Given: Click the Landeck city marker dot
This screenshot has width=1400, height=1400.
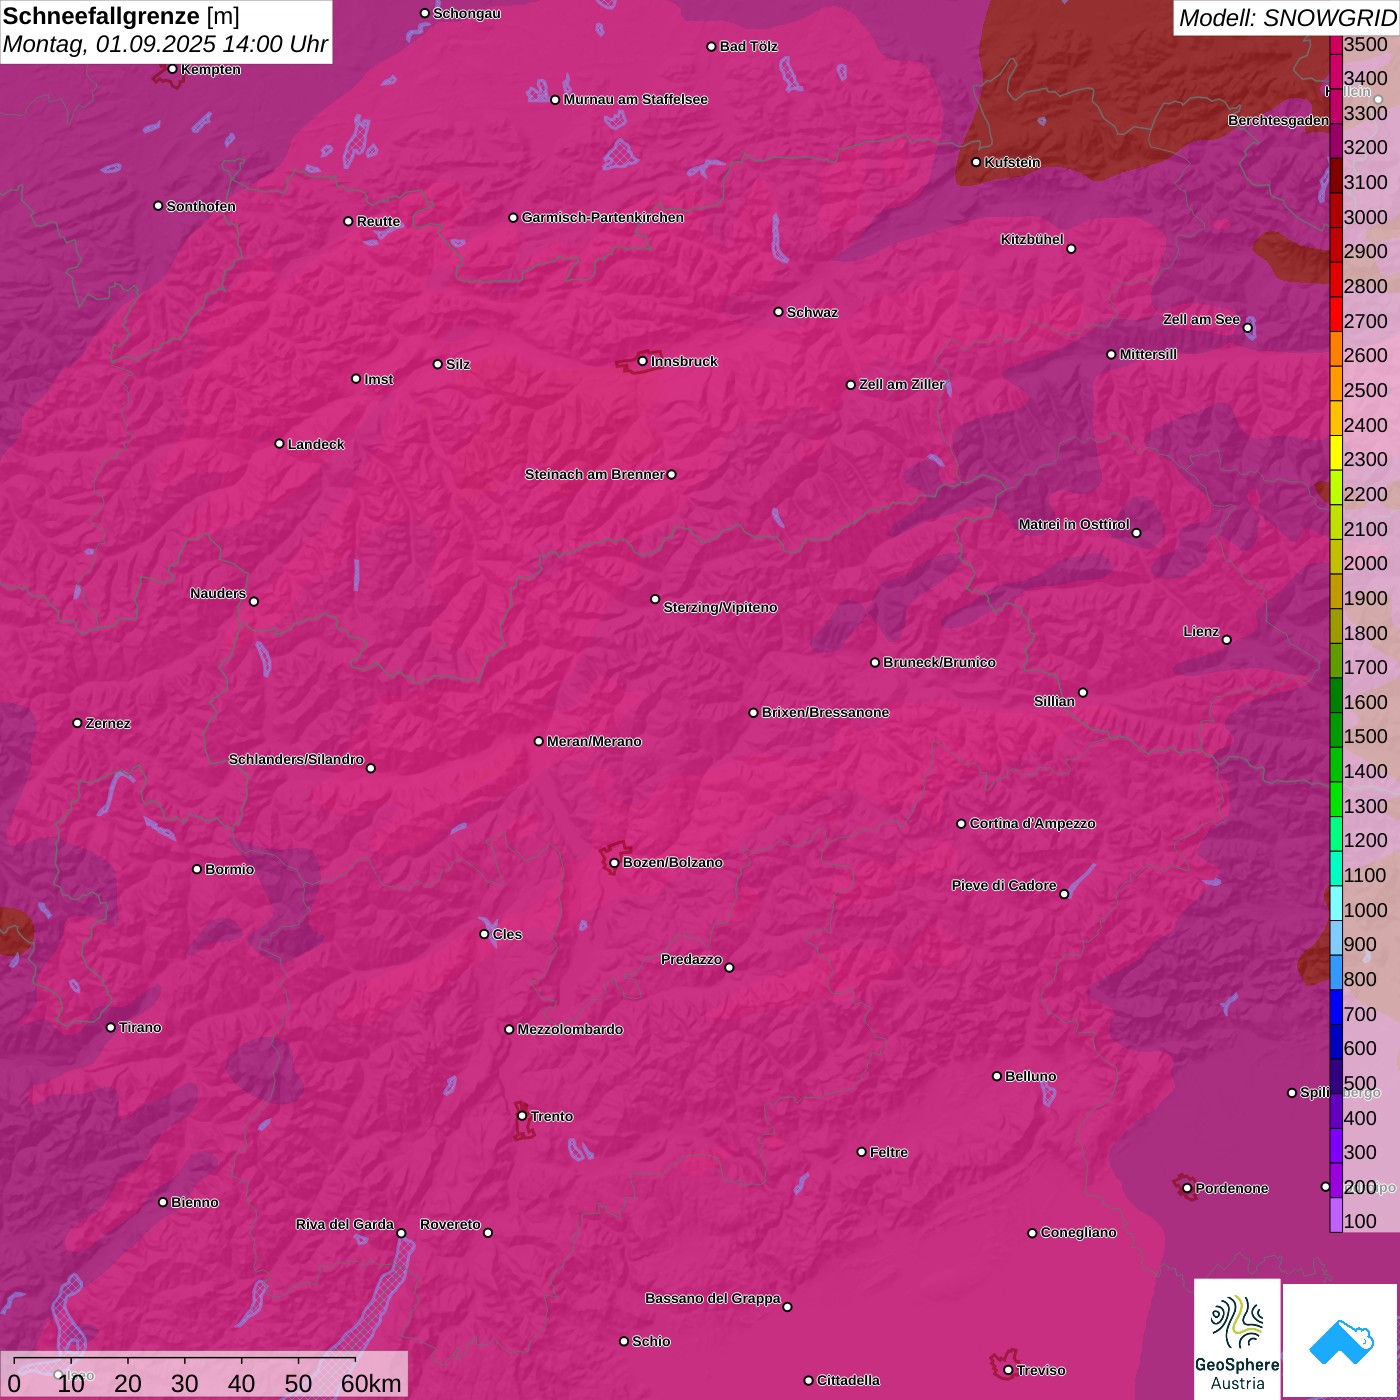Looking at the screenshot, I should (279, 444).
